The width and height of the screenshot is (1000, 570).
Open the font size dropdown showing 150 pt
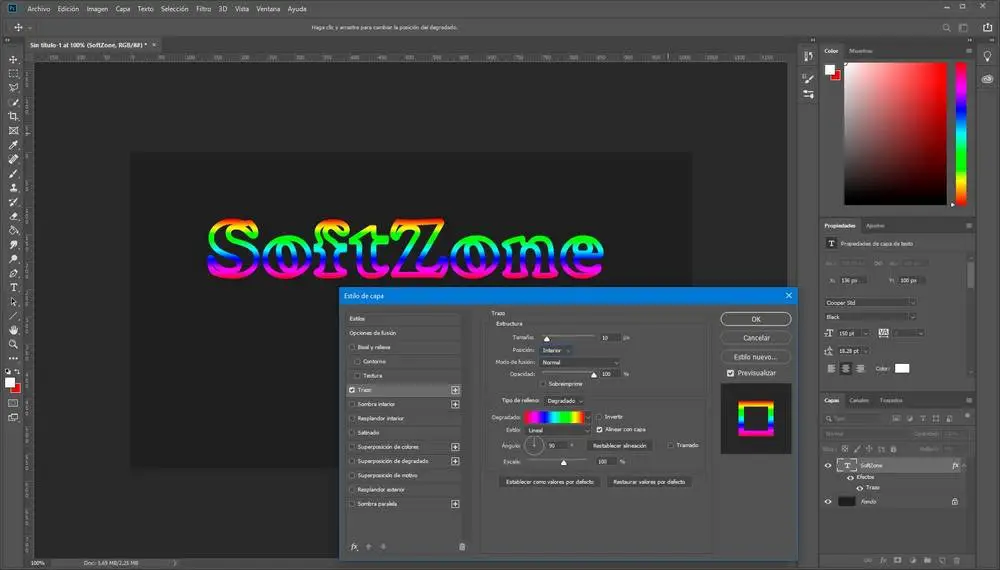(x=865, y=333)
